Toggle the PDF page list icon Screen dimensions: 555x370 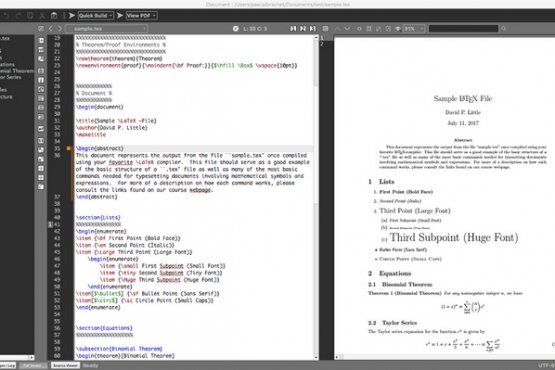325,29
